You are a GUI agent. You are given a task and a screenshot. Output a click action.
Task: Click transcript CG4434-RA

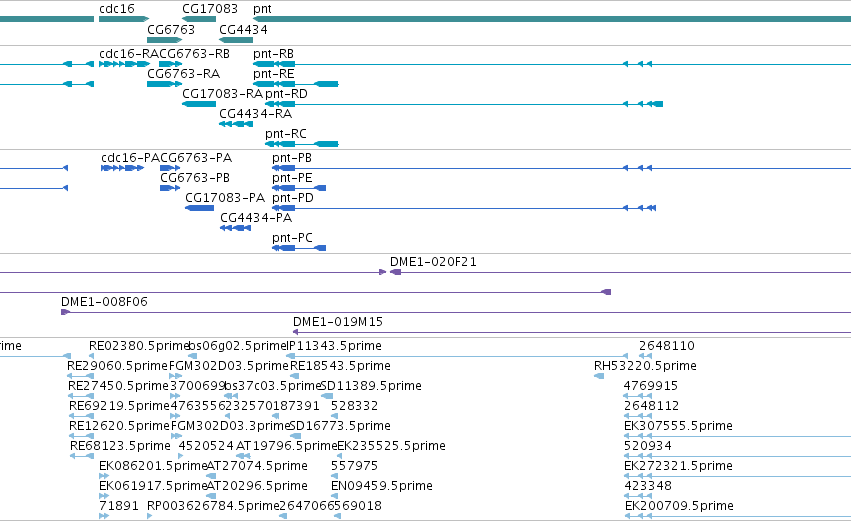tap(256, 114)
